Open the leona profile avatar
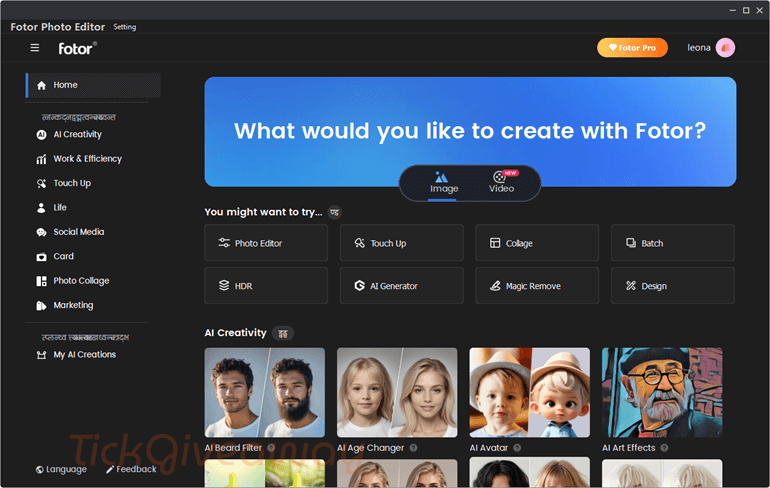Screen dimensions: 770x488 tap(725, 48)
